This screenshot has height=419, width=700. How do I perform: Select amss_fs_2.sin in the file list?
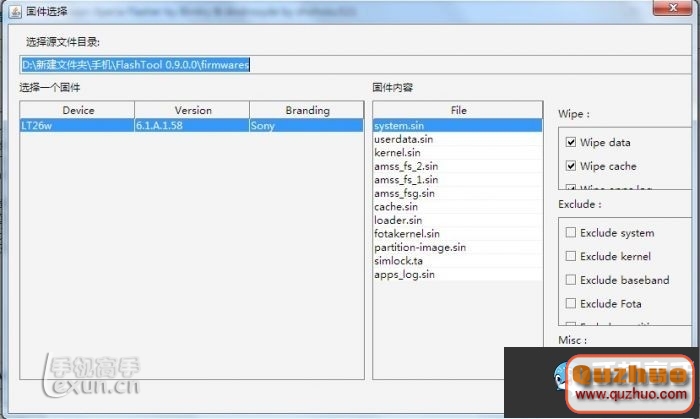click(x=458, y=166)
